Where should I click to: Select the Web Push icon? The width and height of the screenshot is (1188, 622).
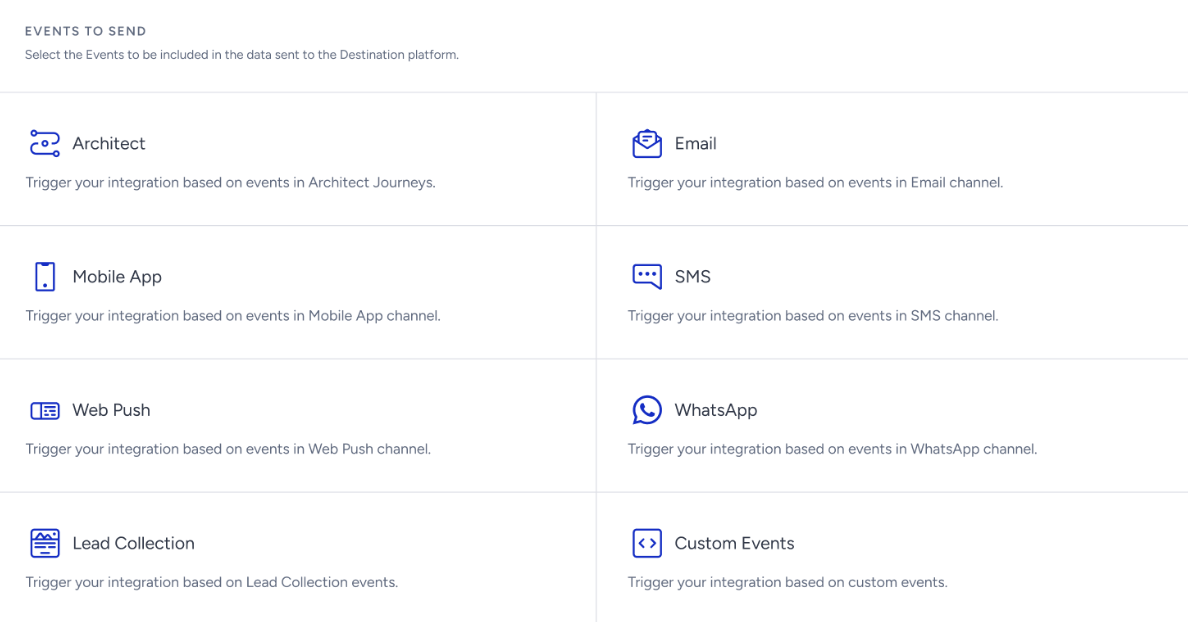pos(45,411)
